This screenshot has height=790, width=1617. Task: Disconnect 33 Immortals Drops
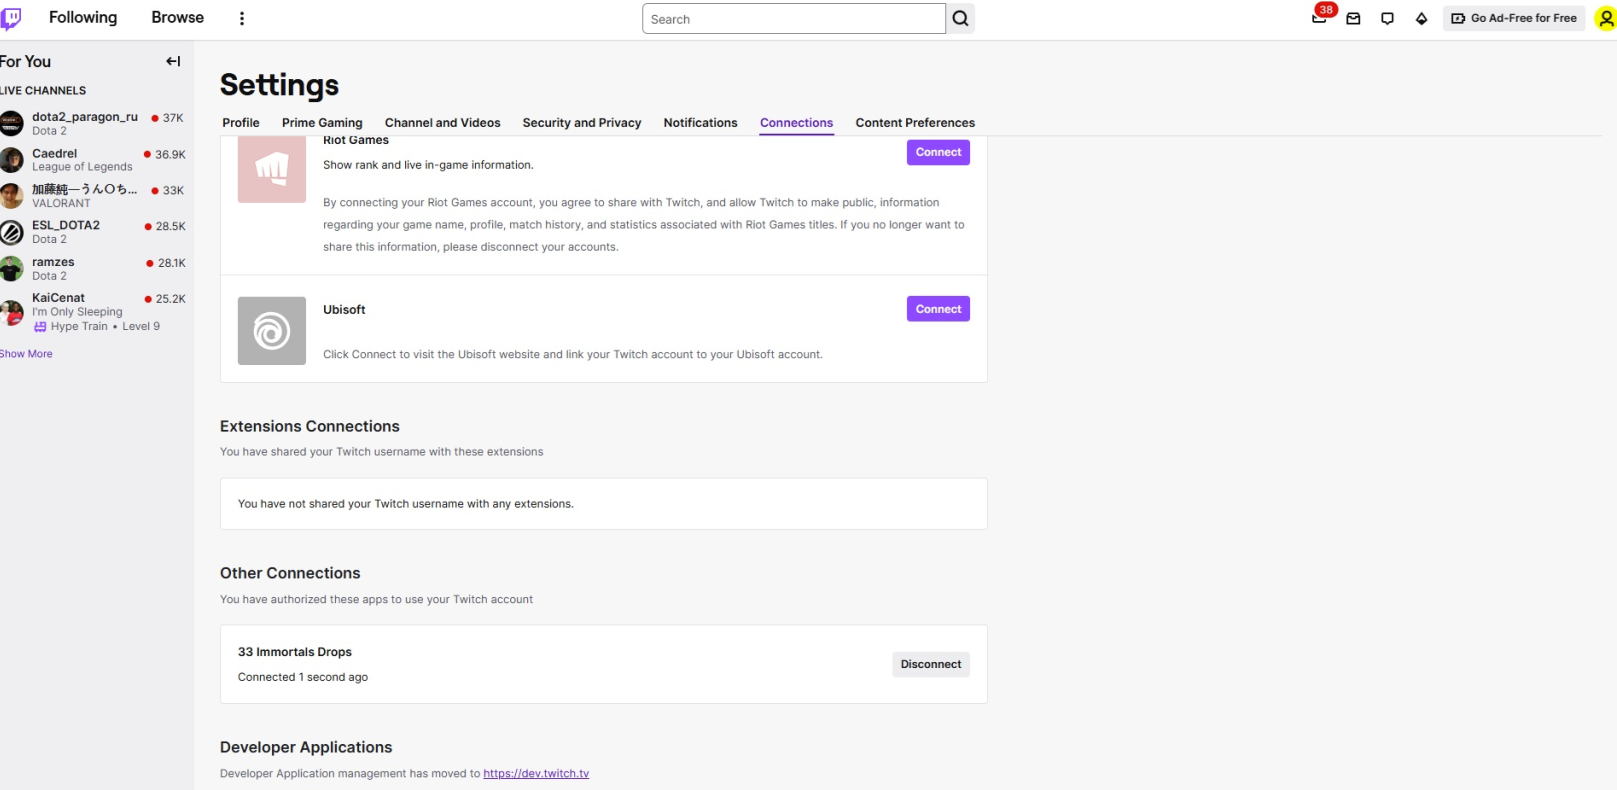coord(930,664)
